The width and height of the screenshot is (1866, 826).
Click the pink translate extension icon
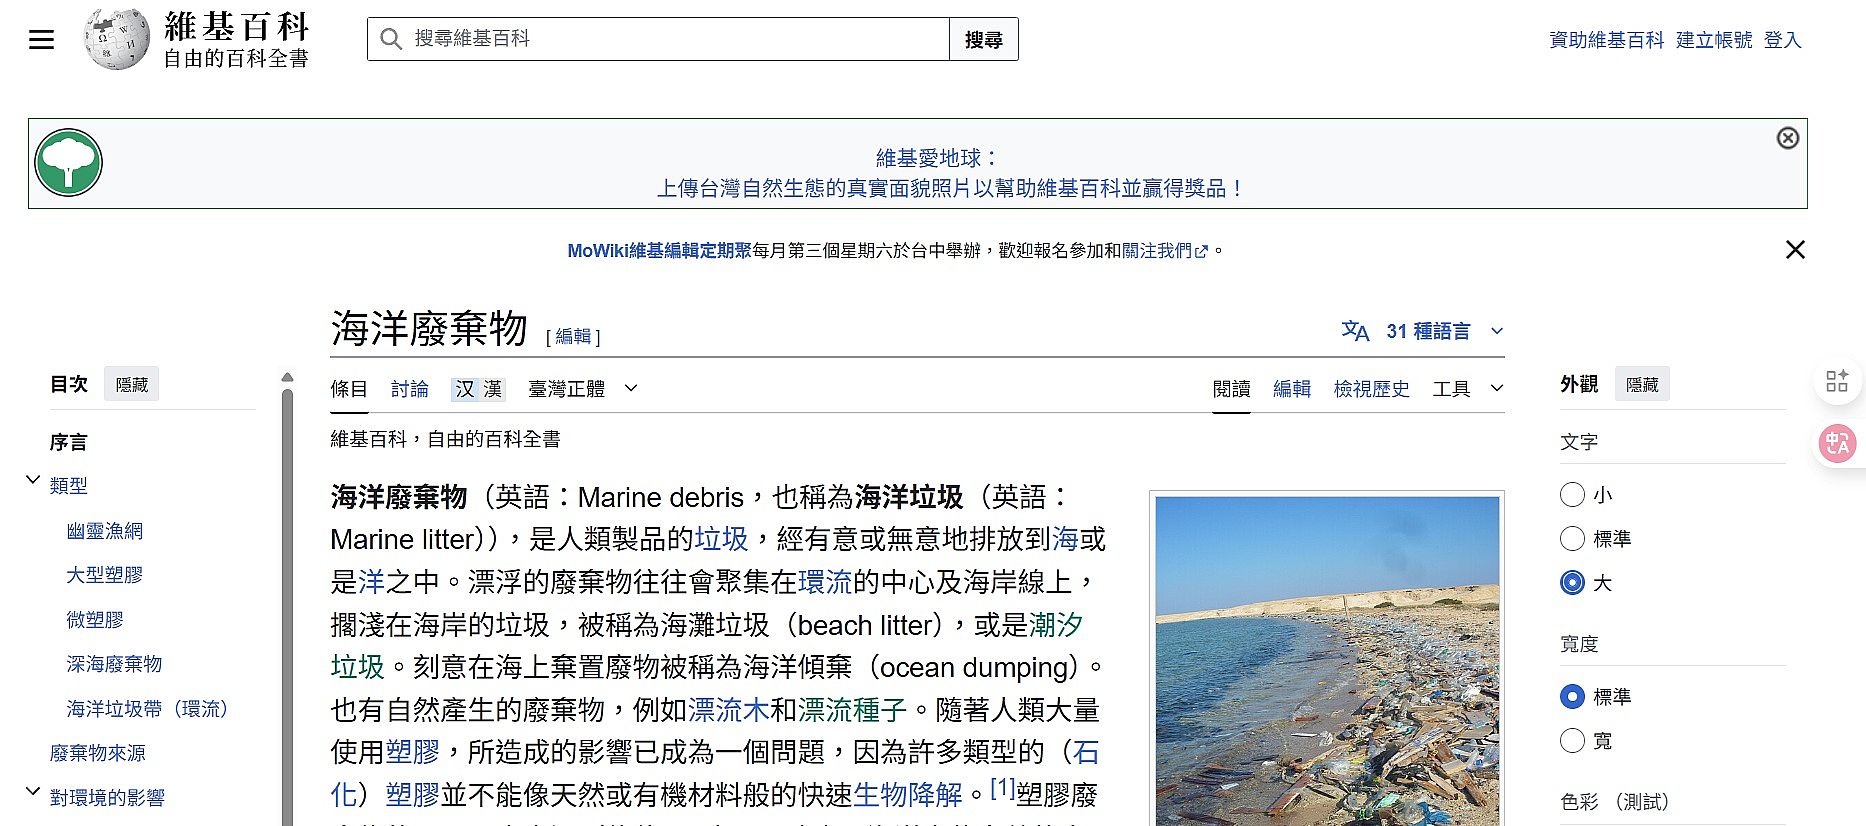[x=1837, y=444]
